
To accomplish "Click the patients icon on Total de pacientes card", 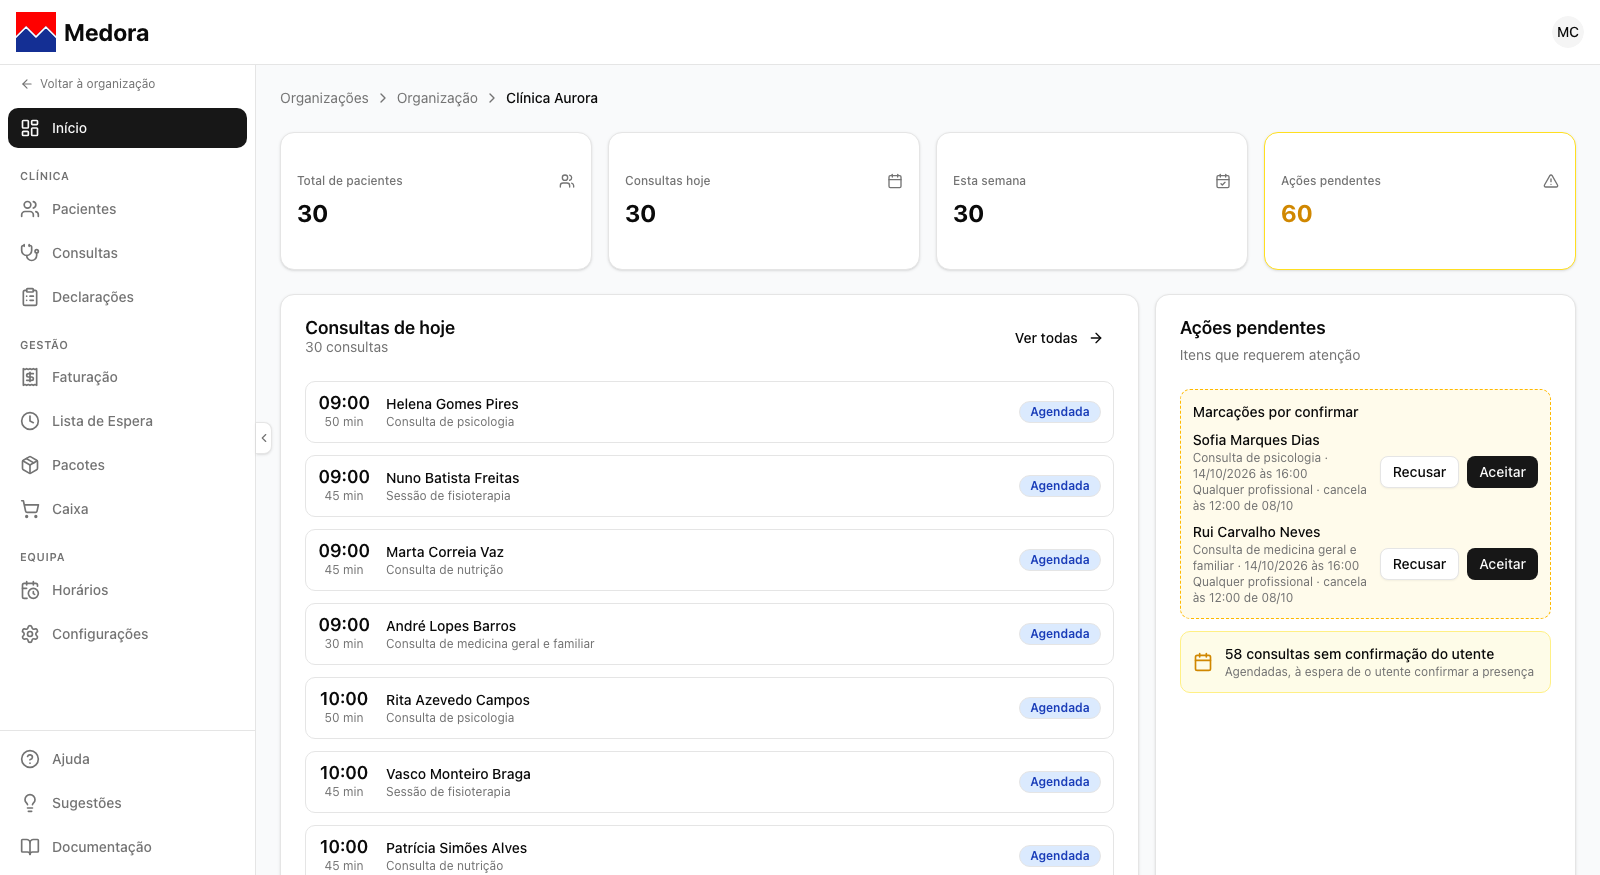I will point(567,181).
